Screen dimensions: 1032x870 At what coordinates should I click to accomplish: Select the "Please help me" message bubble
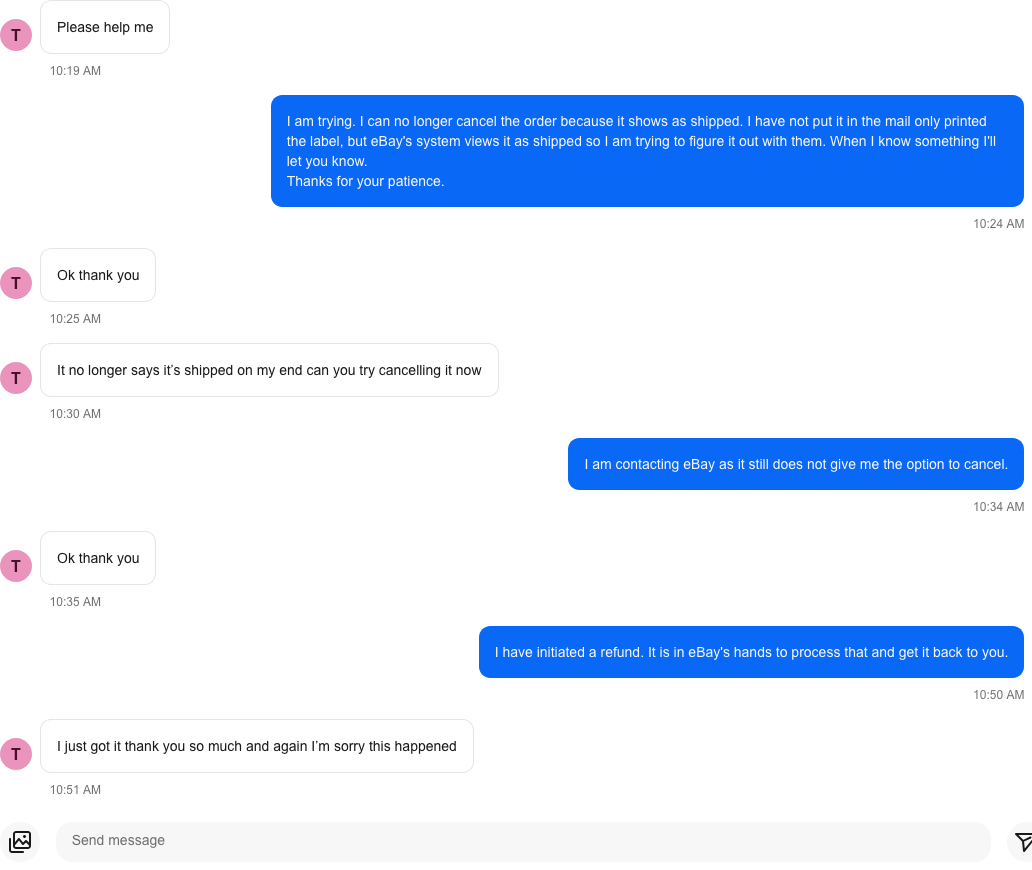tap(105, 28)
